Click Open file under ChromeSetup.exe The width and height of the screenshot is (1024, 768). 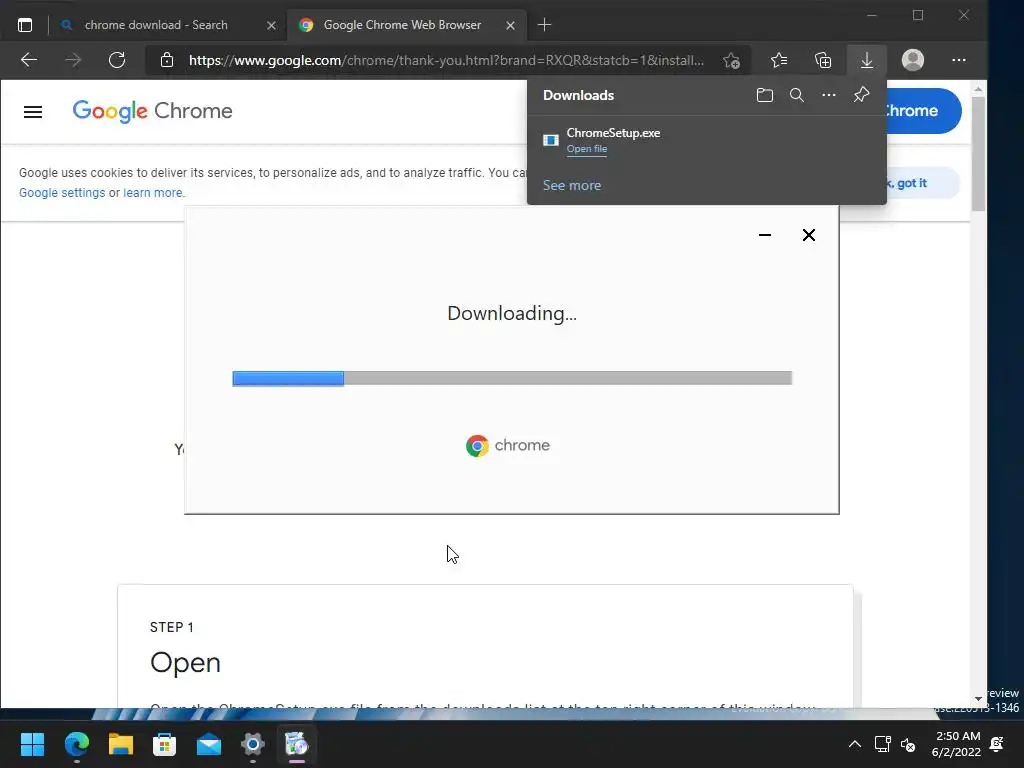pos(586,149)
